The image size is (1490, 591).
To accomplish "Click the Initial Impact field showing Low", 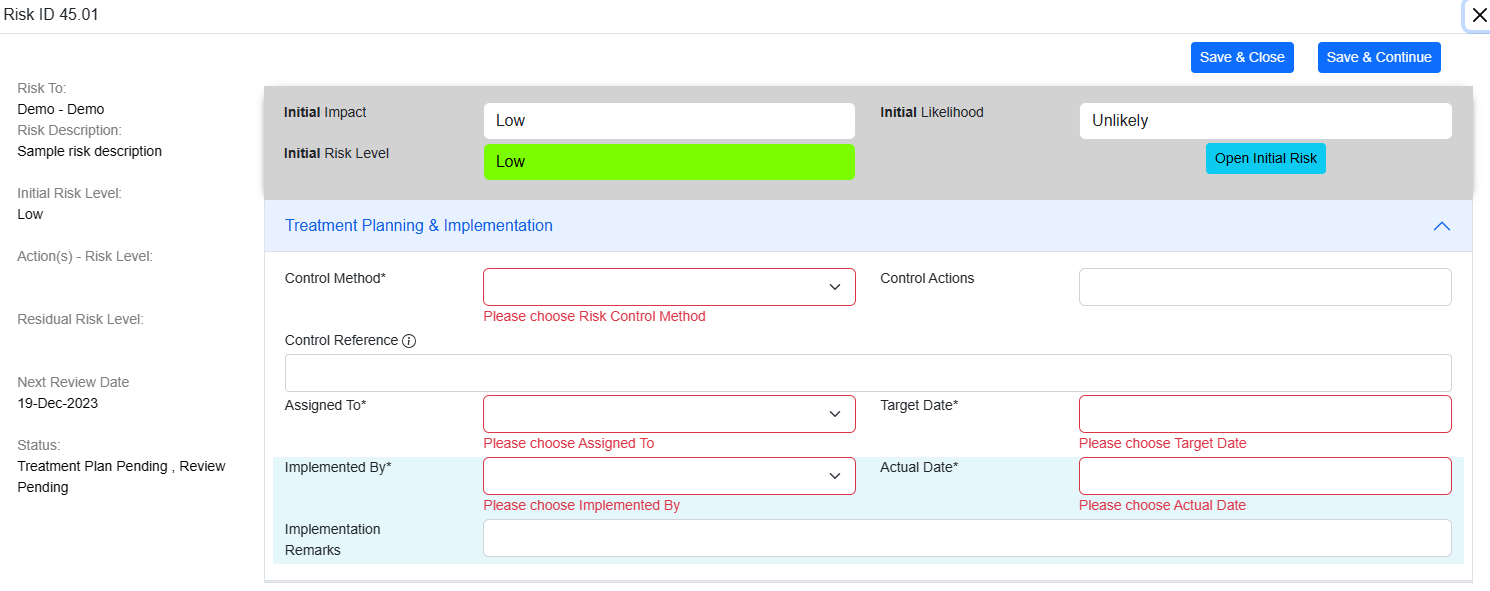I will (x=669, y=121).
